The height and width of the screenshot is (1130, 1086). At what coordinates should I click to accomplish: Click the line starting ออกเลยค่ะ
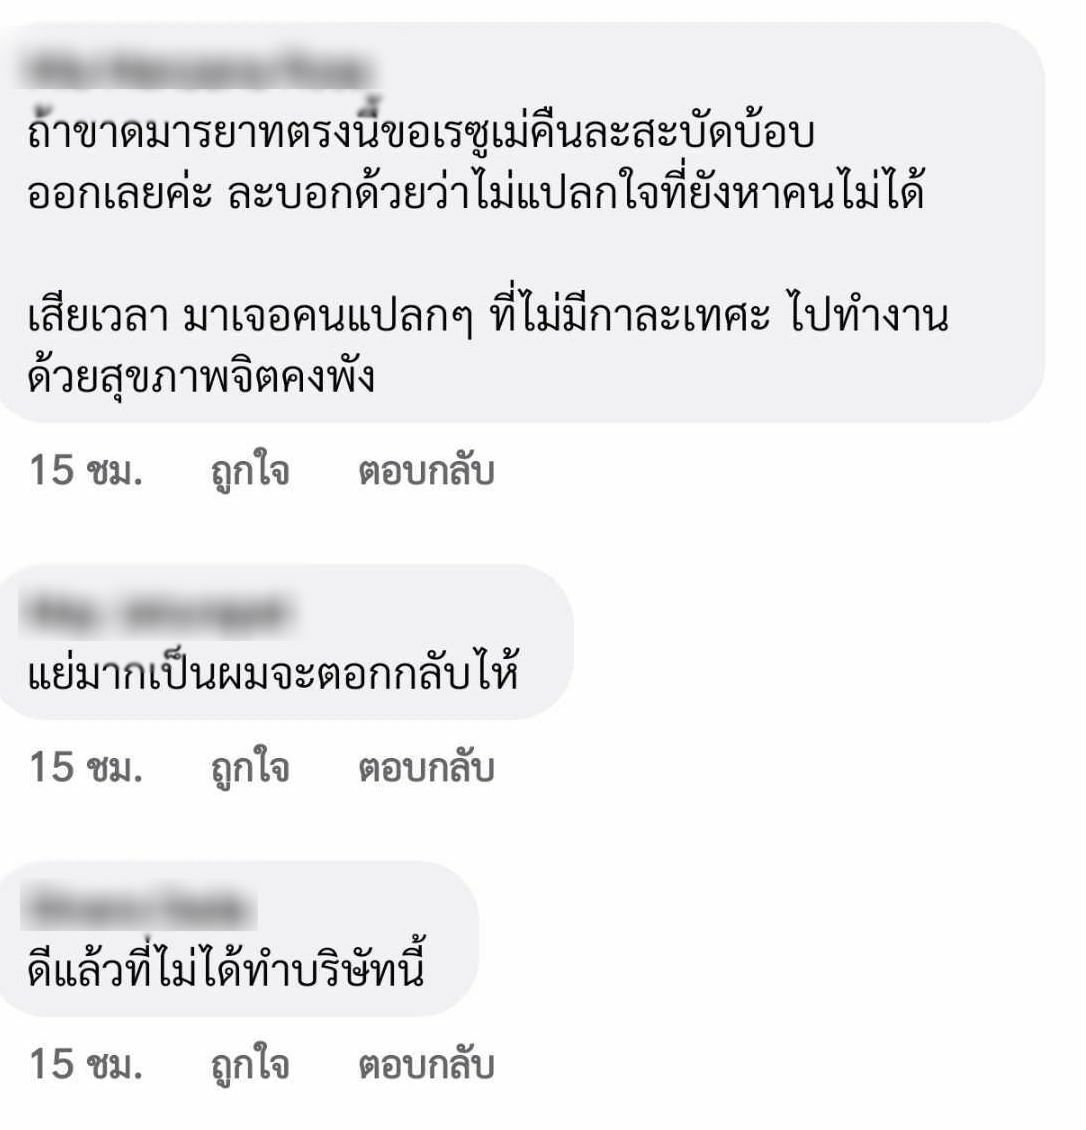[x=476, y=192]
